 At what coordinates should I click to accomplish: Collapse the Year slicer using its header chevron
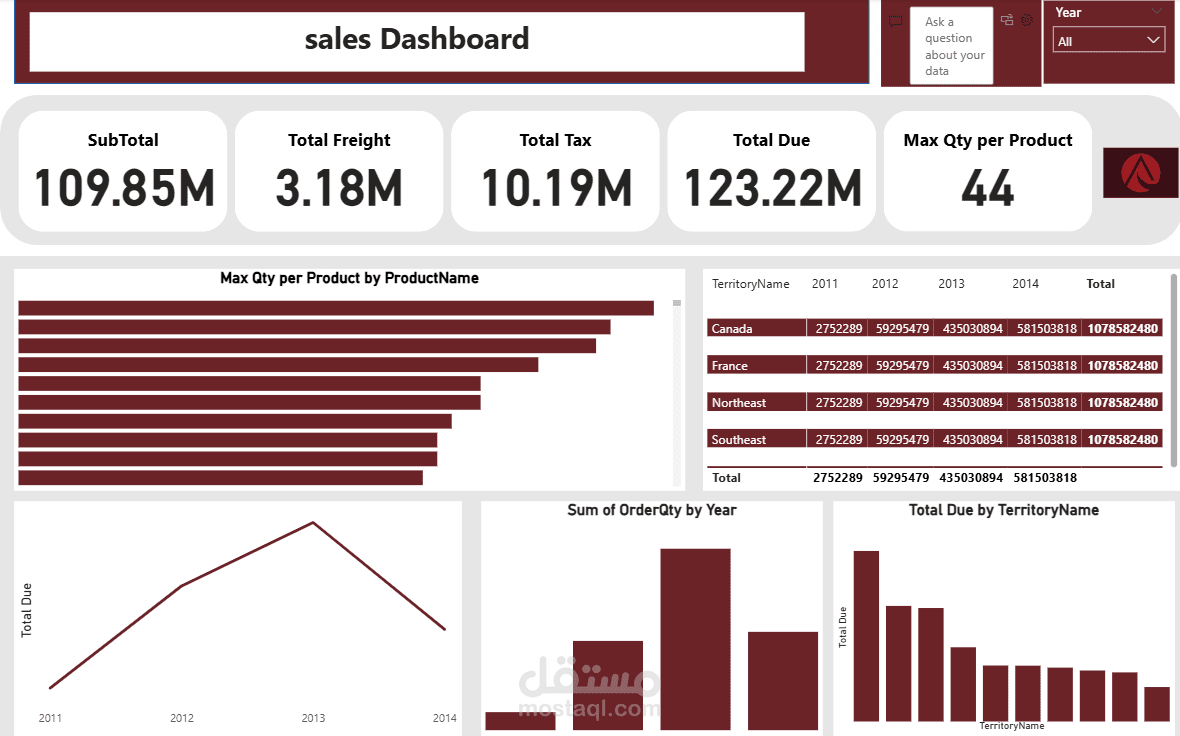tap(1156, 11)
